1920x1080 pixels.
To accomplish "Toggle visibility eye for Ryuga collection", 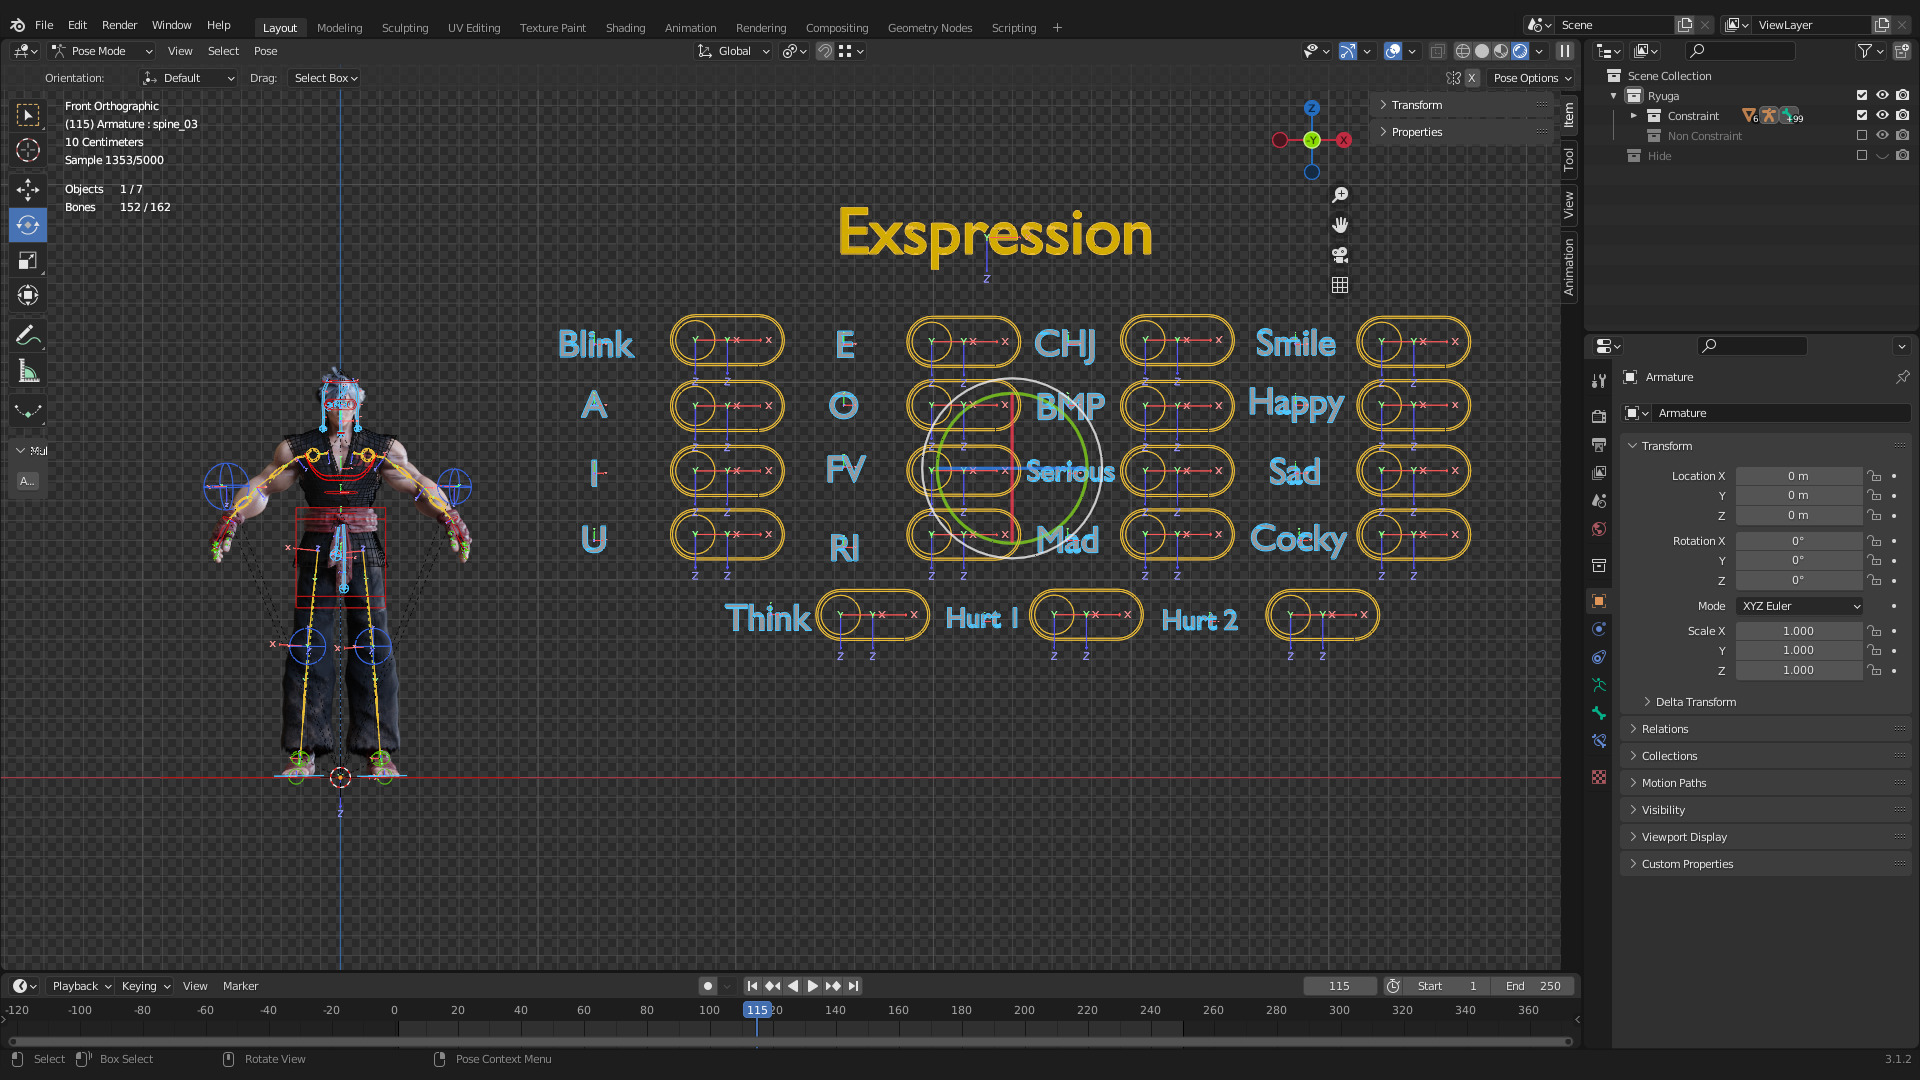I will click(1882, 96).
